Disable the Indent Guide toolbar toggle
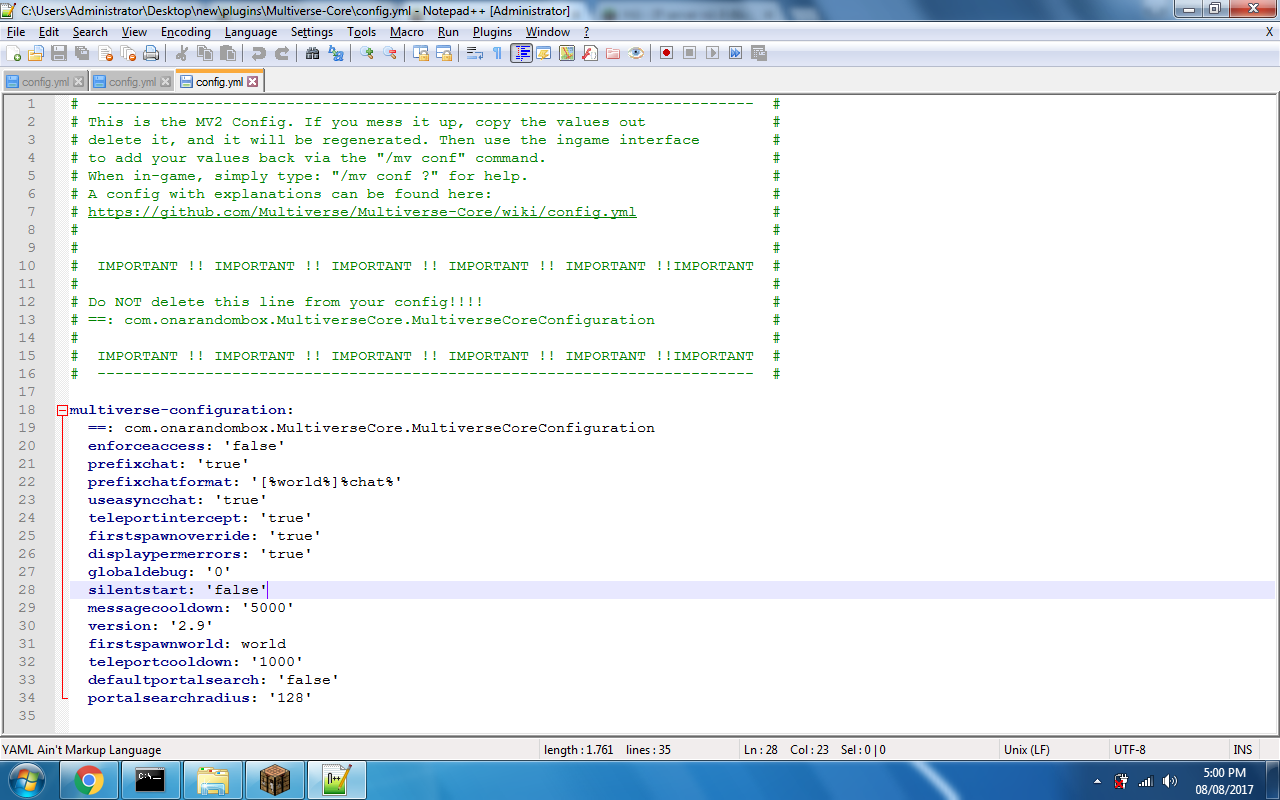Screen dimensions: 1280x800 (x=521, y=53)
